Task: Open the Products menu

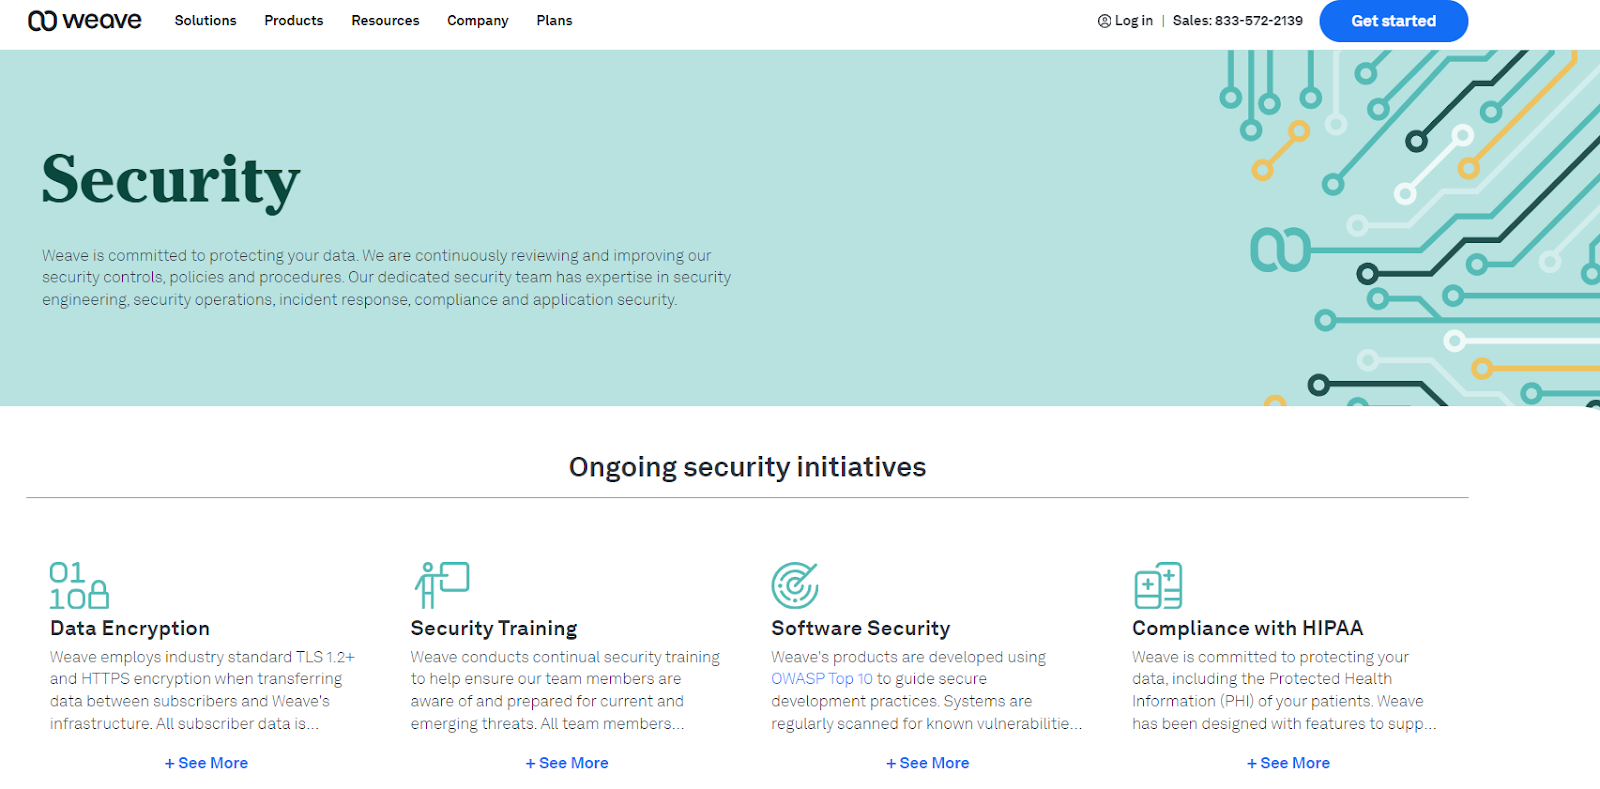Action: (294, 20)
